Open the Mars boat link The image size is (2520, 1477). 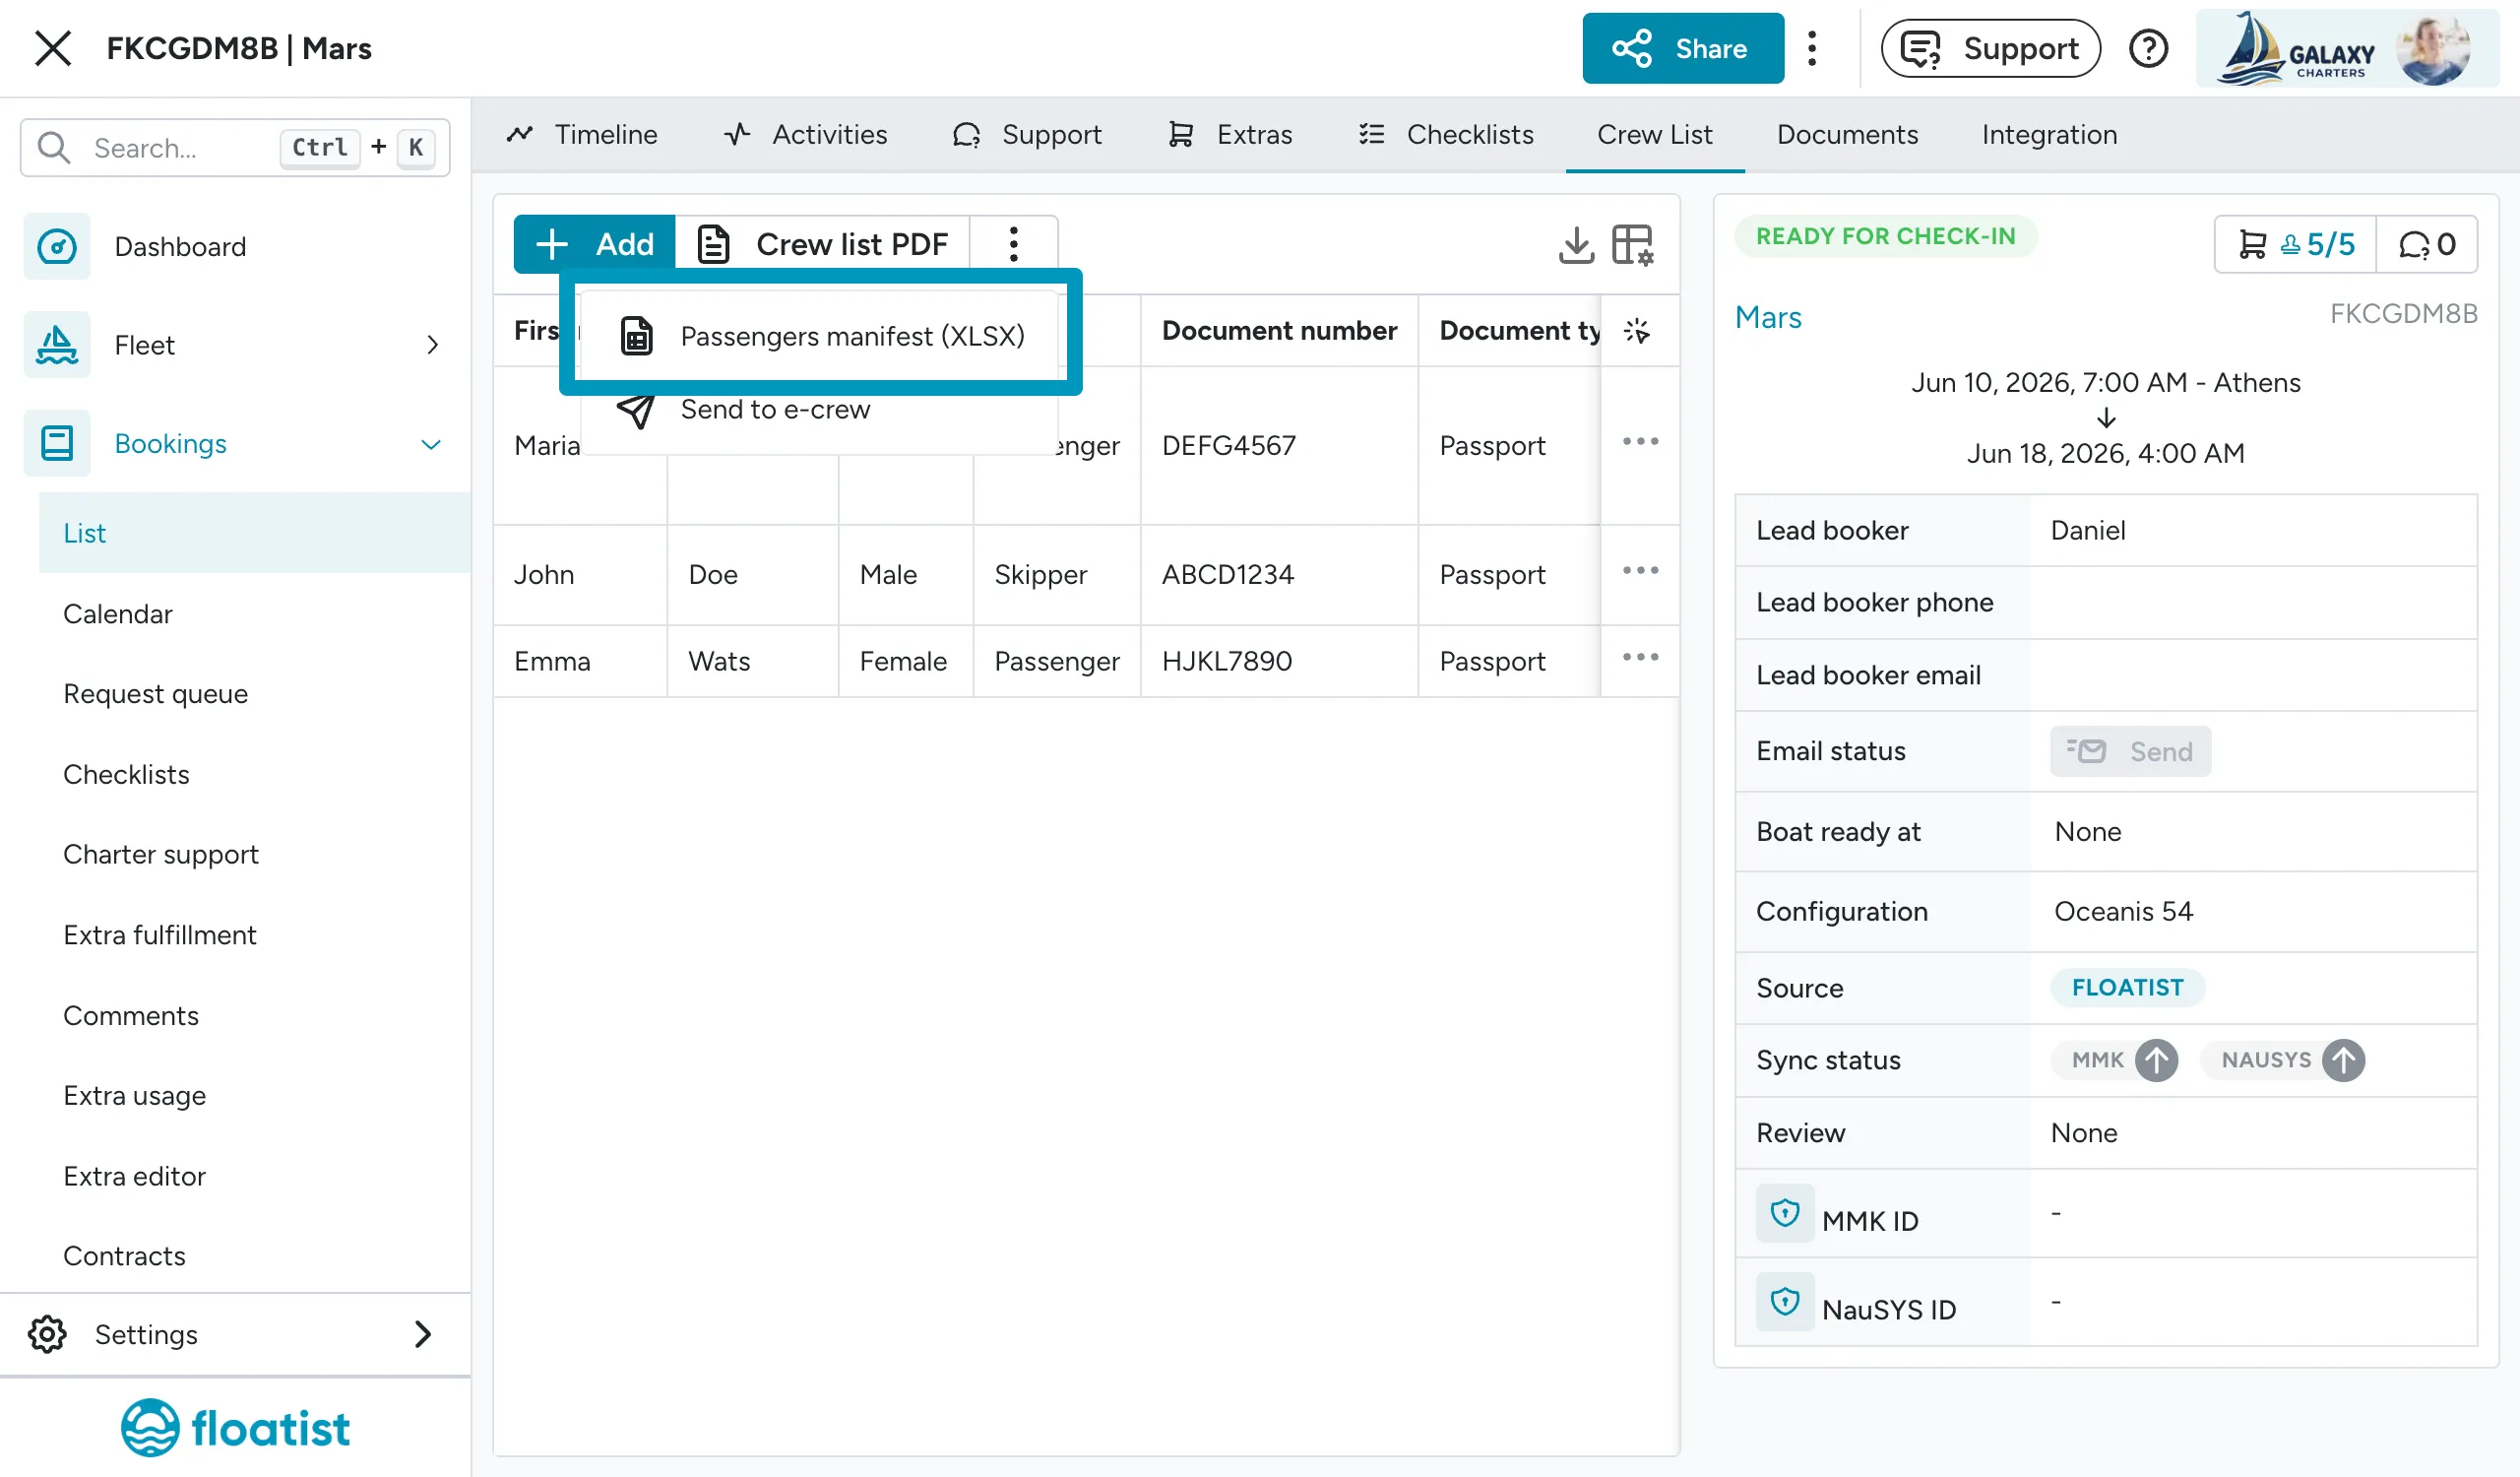pos(1768,317)
